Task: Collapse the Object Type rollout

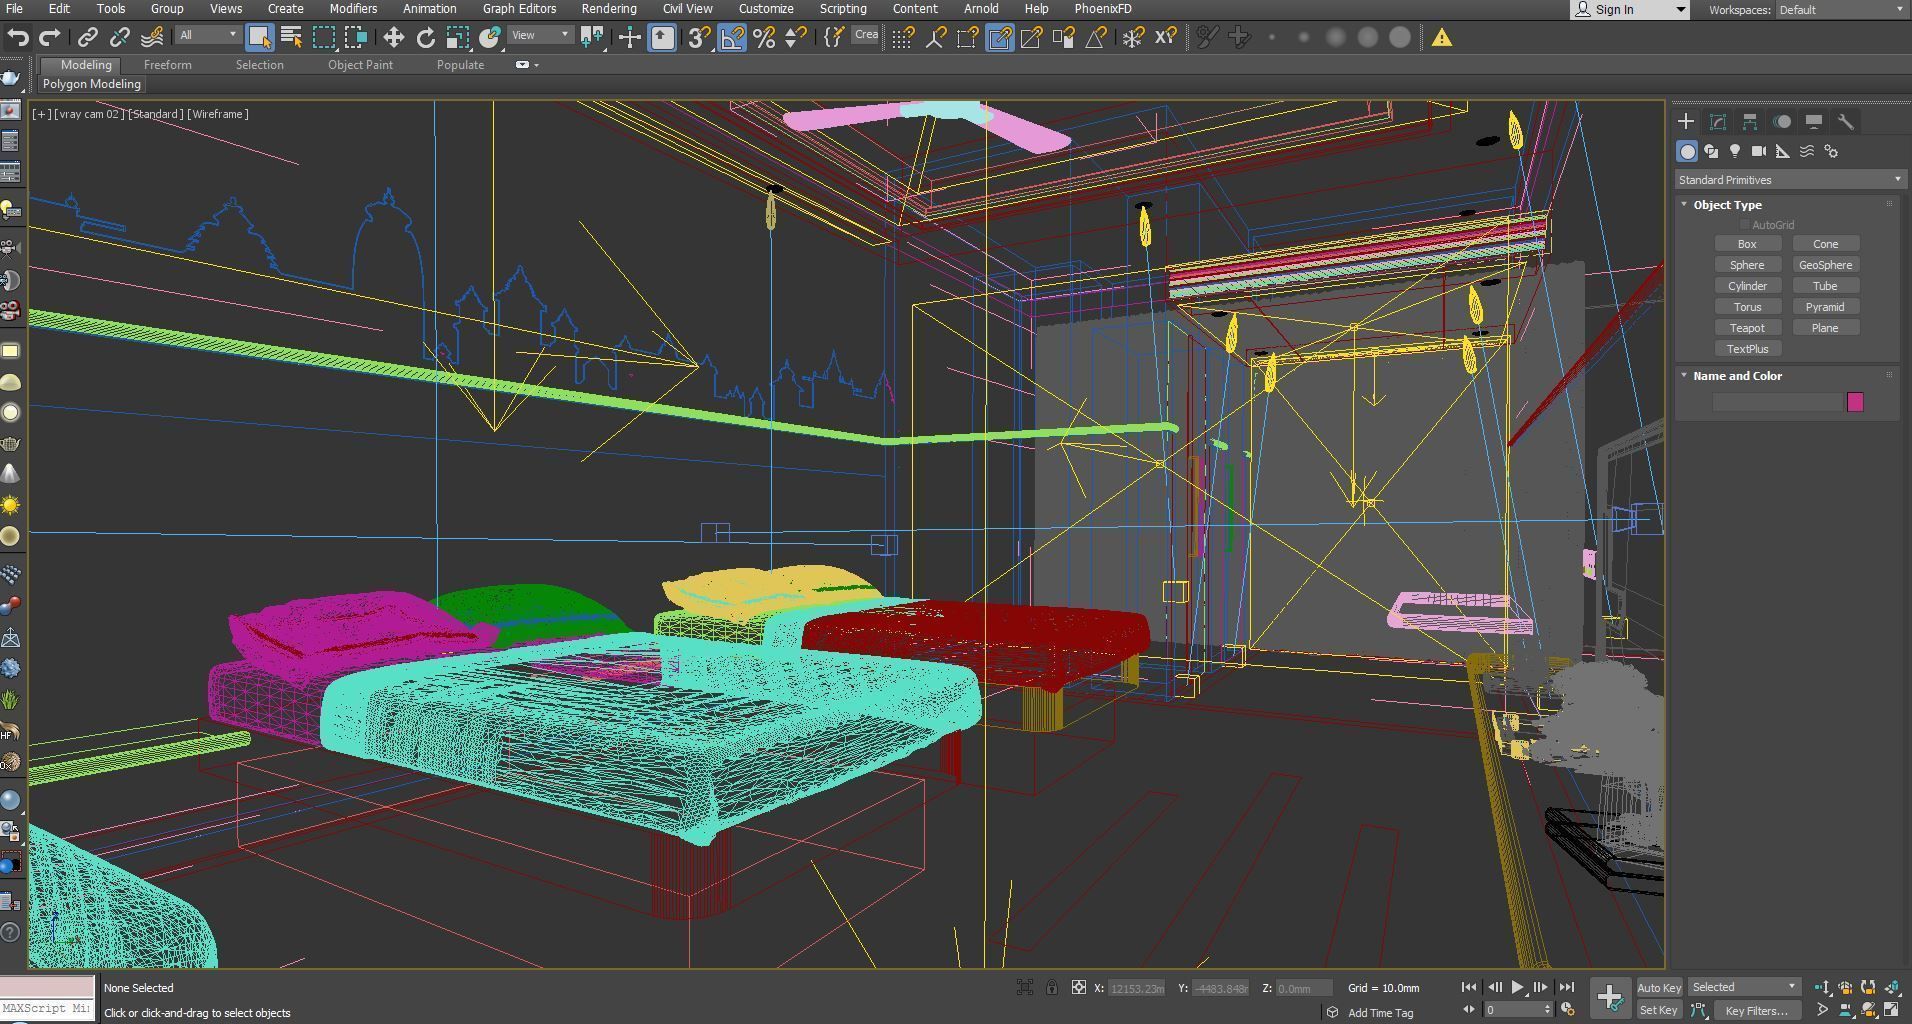Action: pos(1684,204)
